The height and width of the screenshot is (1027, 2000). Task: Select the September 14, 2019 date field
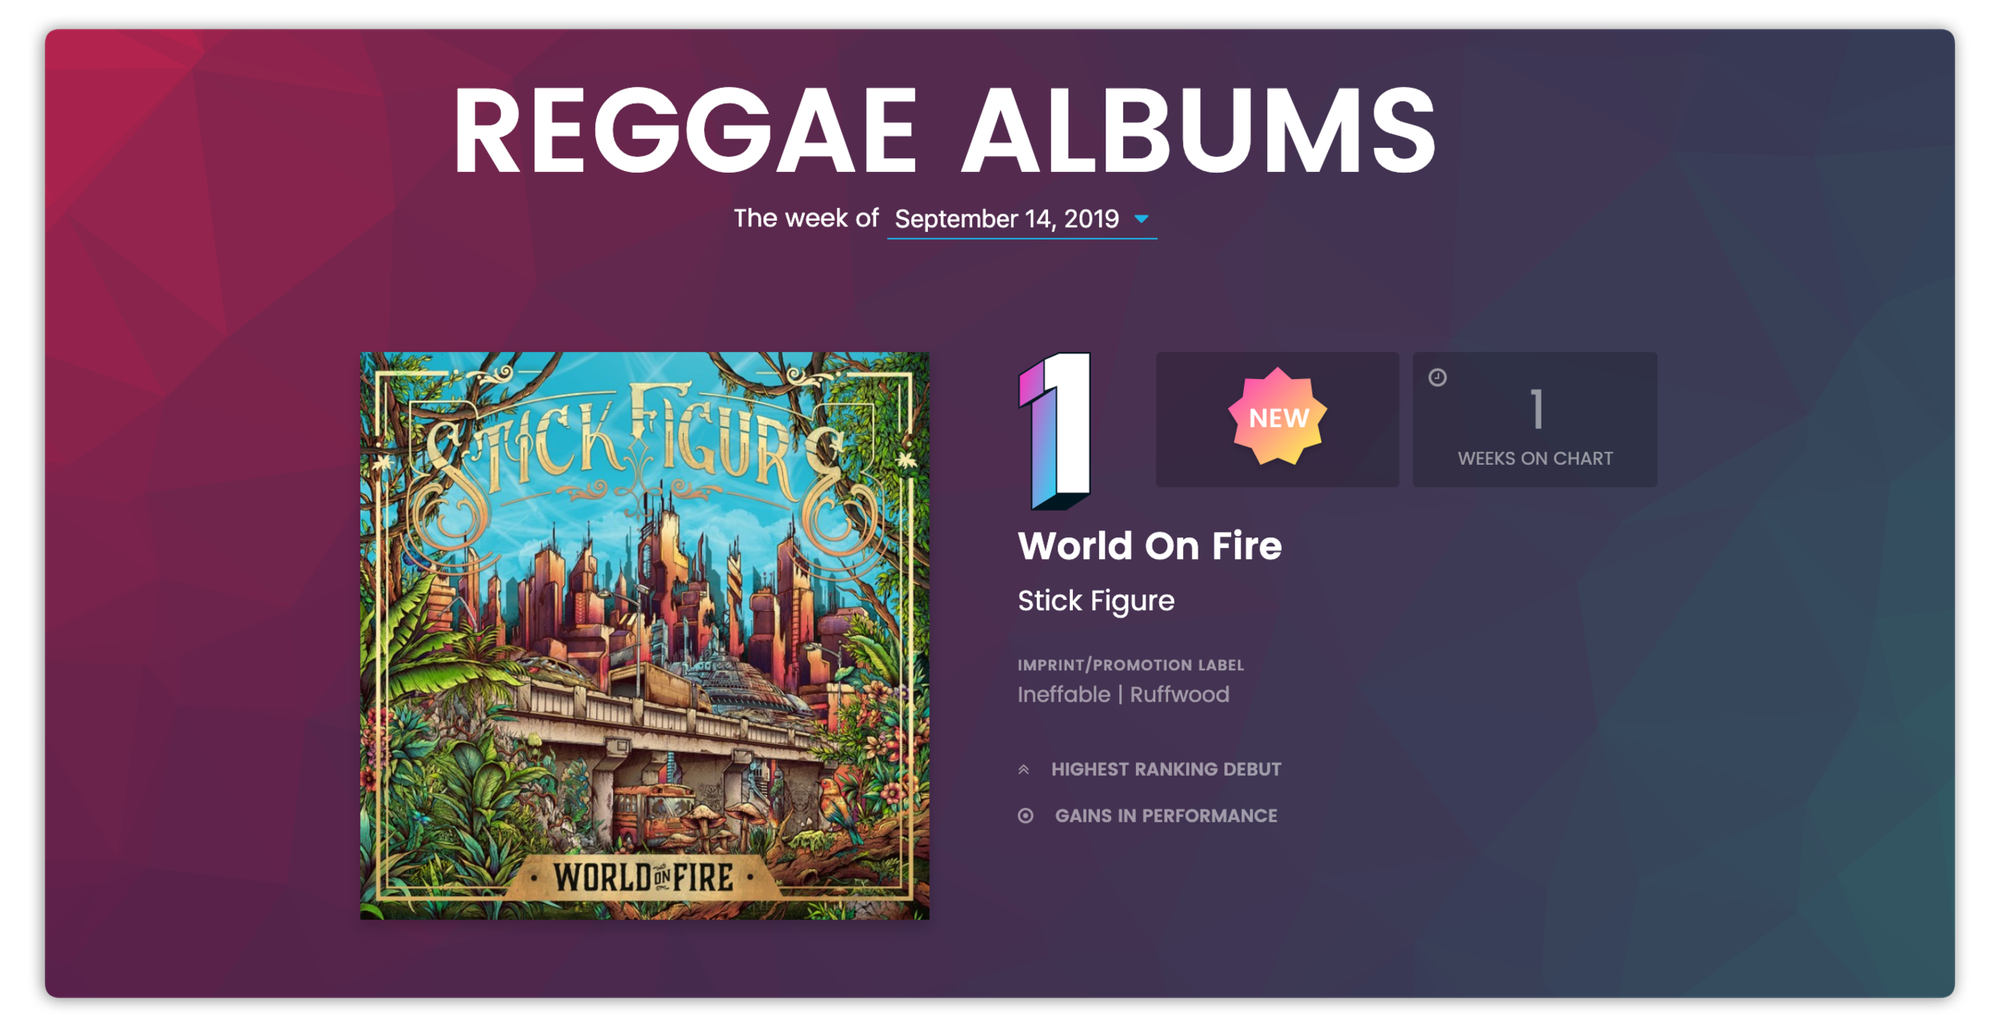(1021, 219)
